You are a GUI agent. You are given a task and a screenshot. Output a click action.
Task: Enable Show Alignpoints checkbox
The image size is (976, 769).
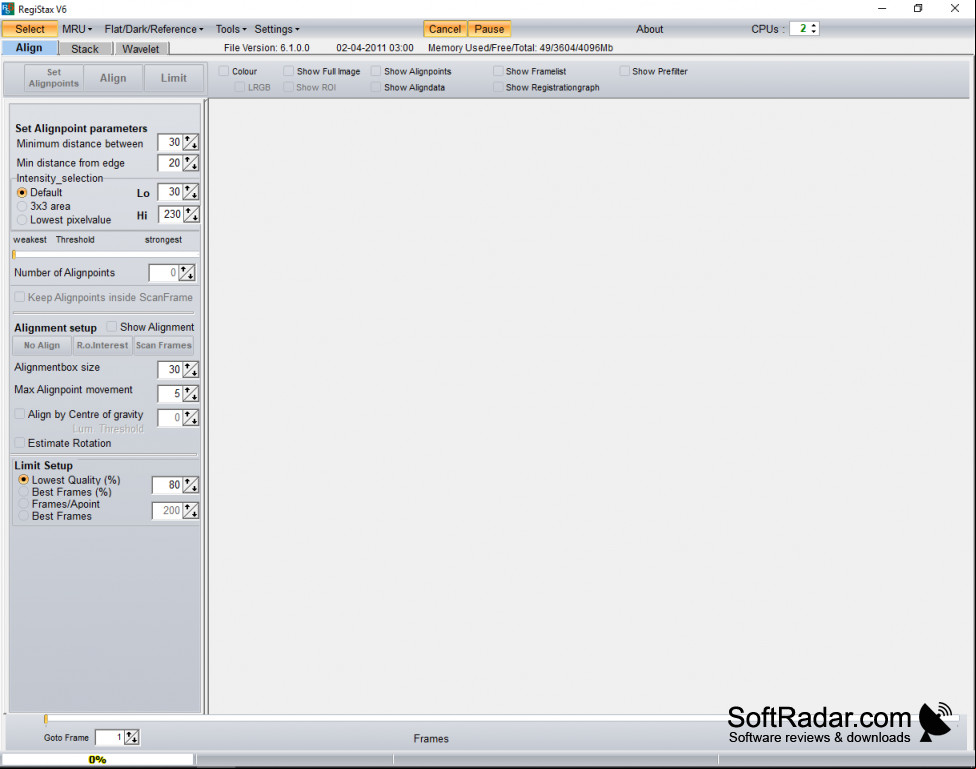click(375, 71)
